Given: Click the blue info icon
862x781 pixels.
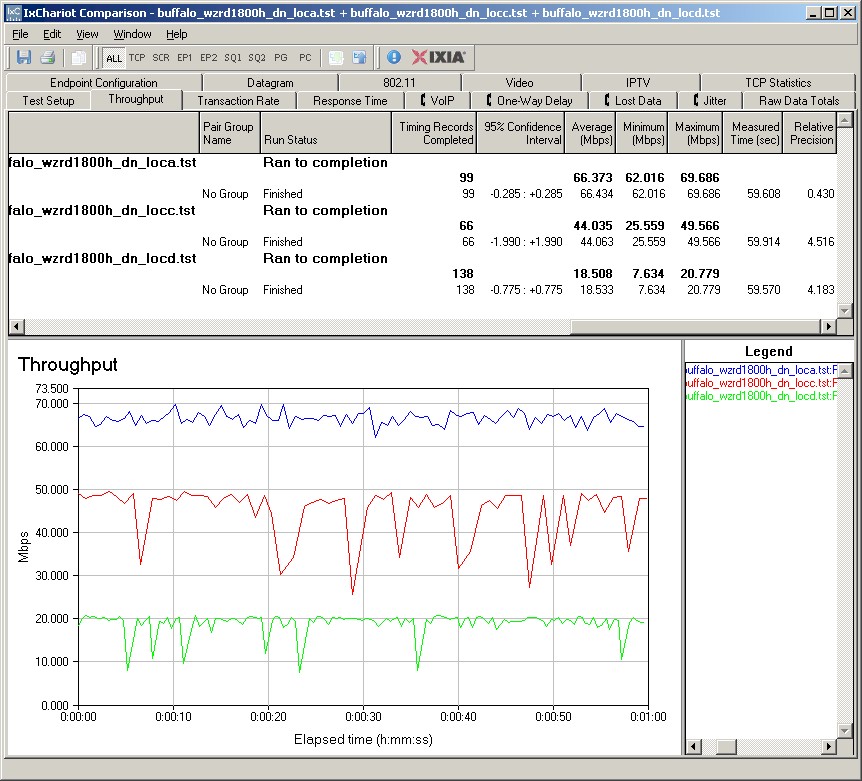Looking at the screenshot, I should pyautogui.click(x=394, y=57).
